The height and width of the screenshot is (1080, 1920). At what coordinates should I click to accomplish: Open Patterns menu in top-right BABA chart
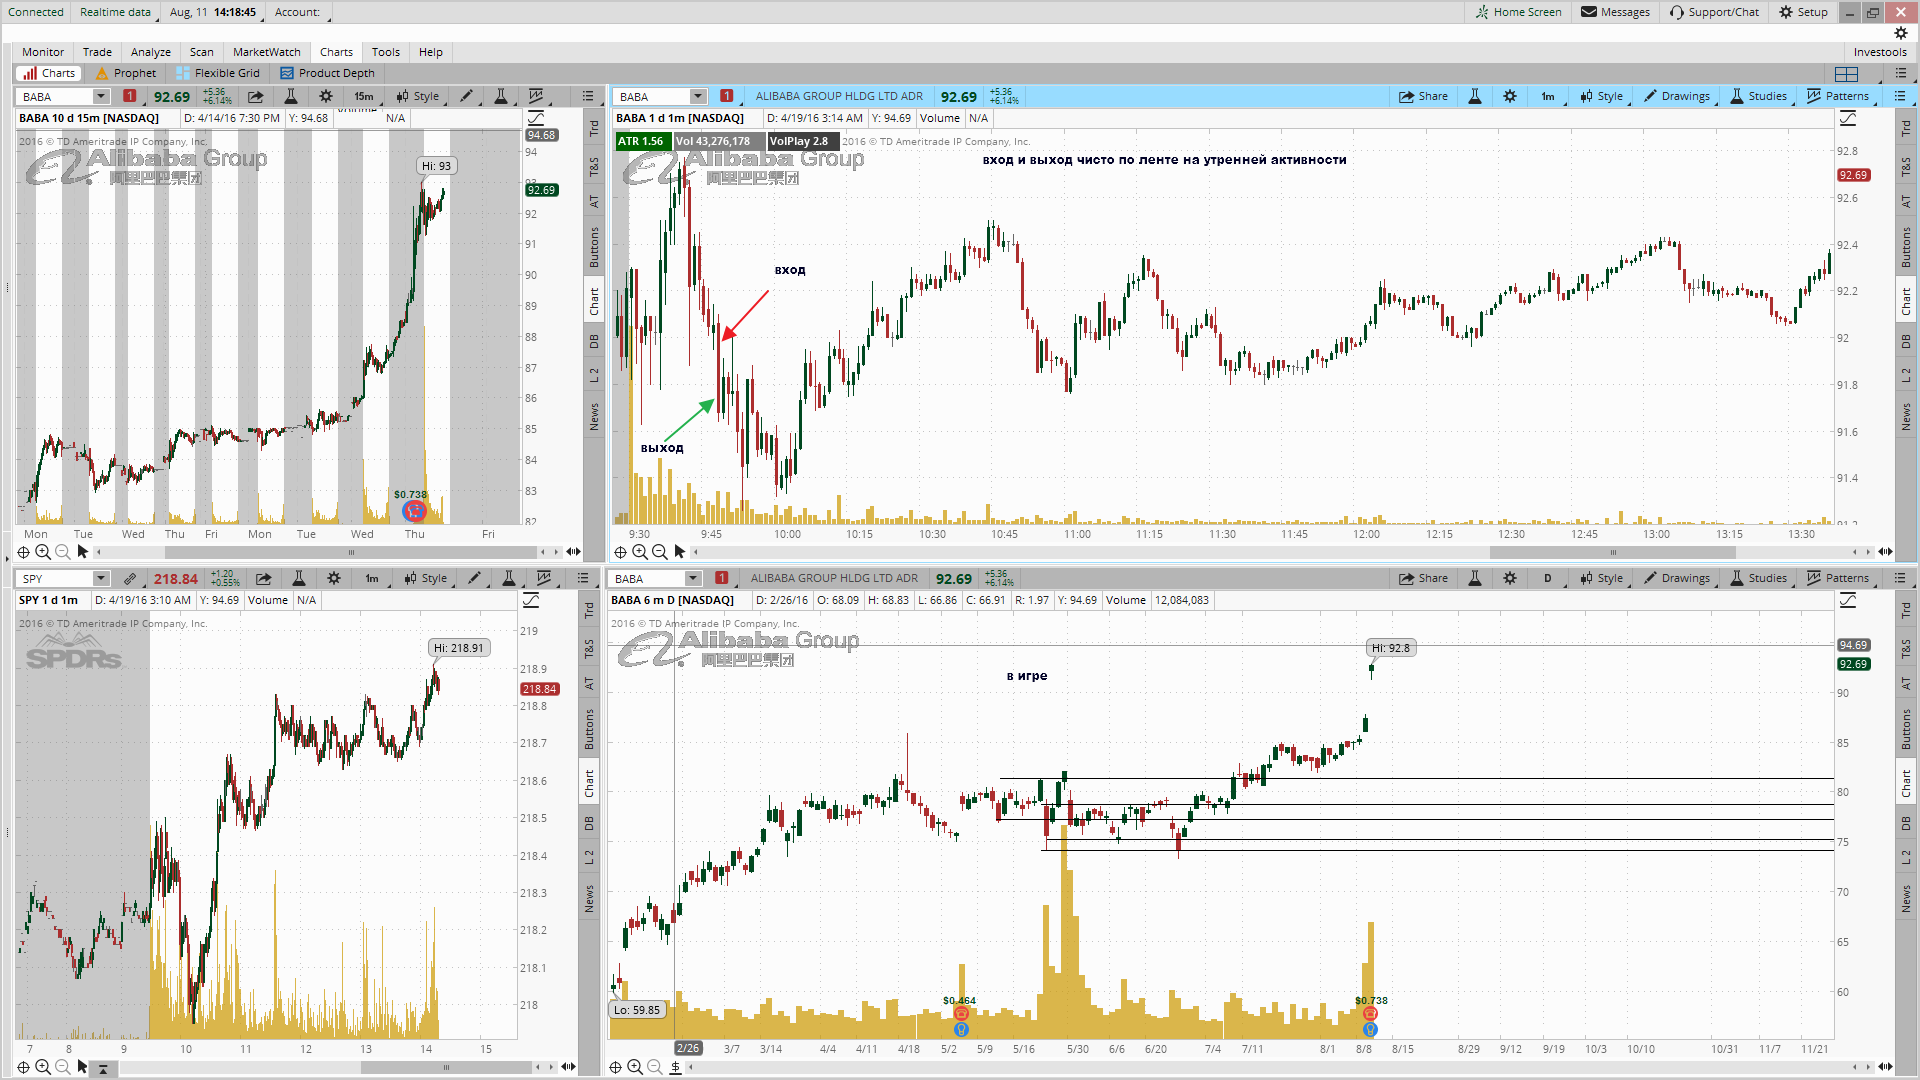pyautogui.click(x=1838, y=96)
